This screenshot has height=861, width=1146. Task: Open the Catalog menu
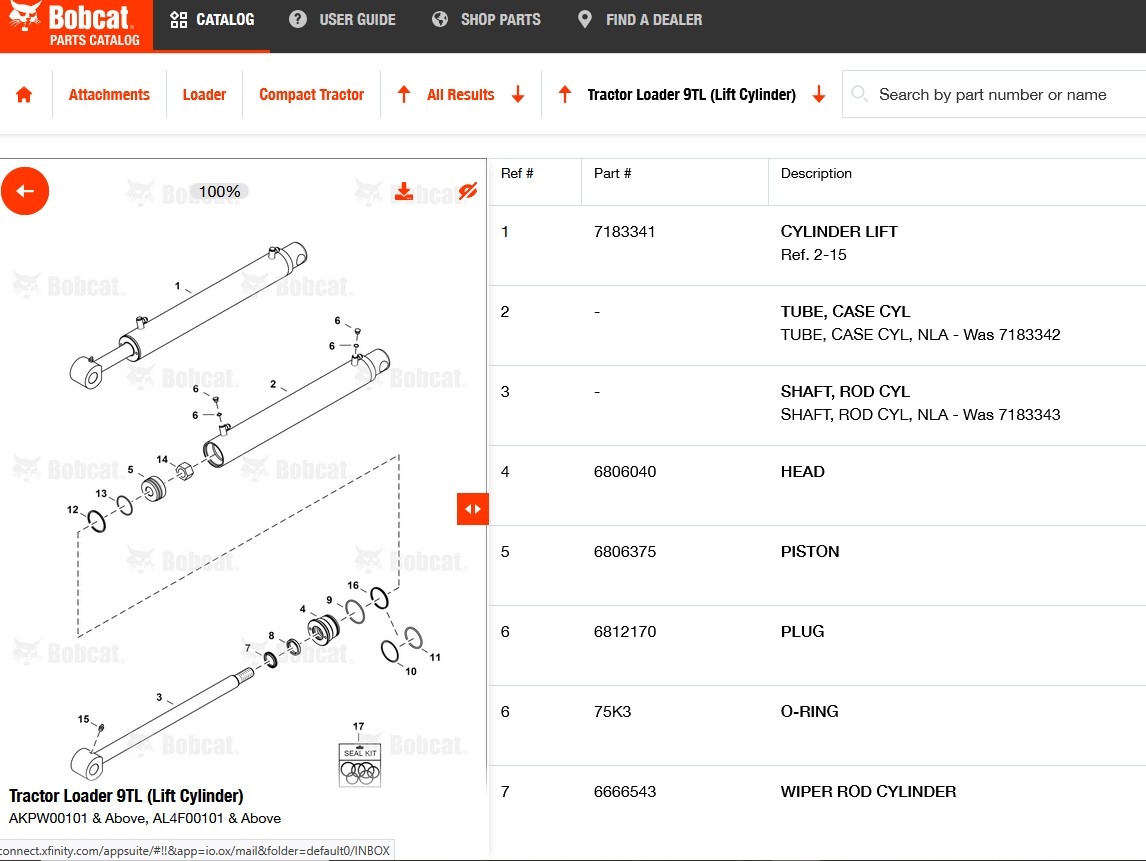(x=212, y=20)
